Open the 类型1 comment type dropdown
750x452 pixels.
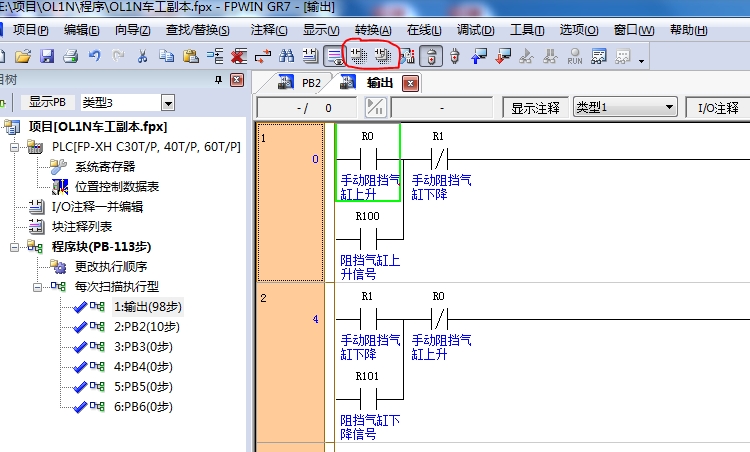625,108
